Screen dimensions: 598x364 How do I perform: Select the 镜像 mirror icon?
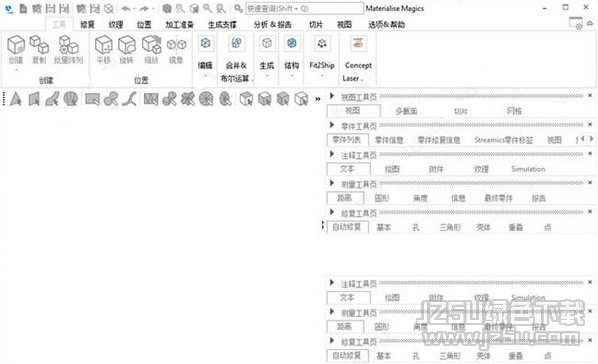tap(176, 45)
